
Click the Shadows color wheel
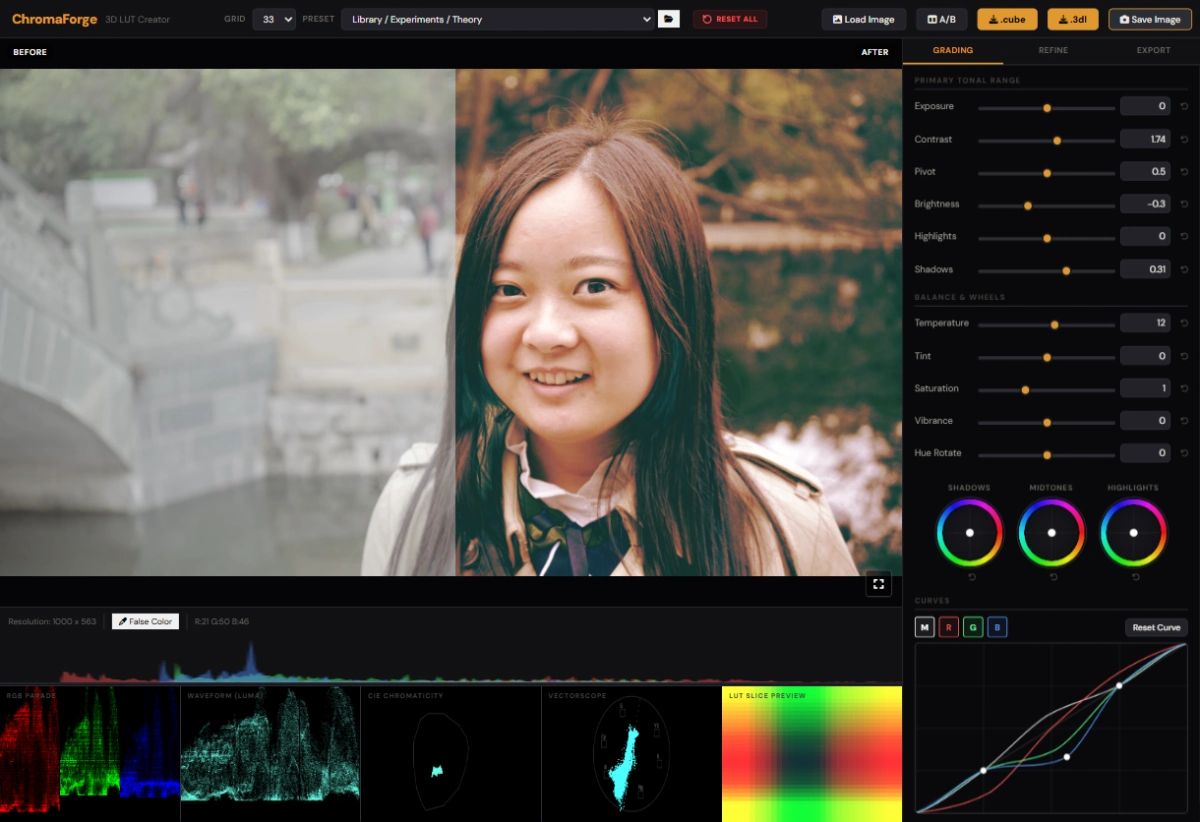coord(969,533)
